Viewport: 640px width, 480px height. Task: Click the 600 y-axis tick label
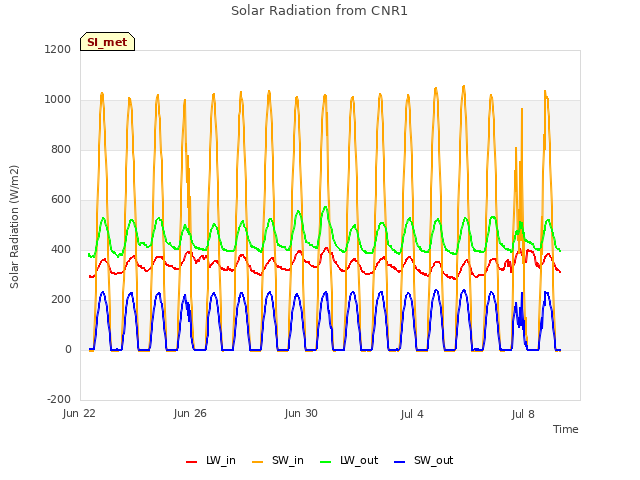(x=61, y=200)
